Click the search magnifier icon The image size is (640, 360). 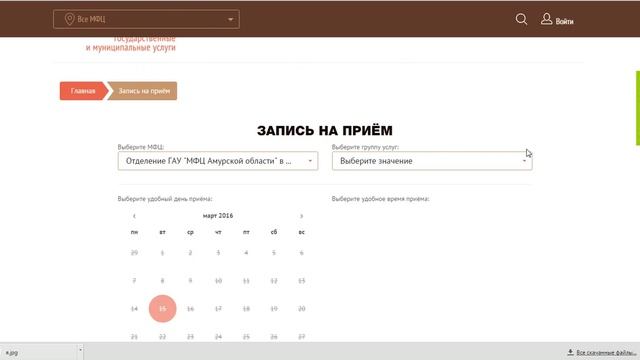tap(521, 19)
